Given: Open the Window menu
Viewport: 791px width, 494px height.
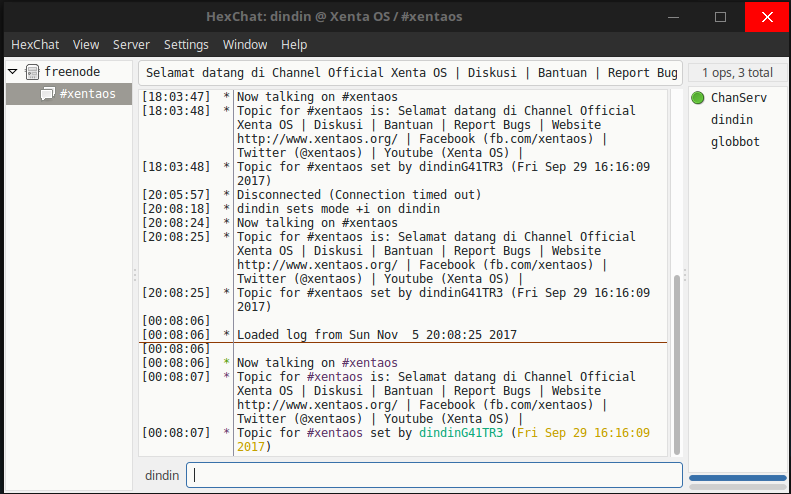Looking at the screenshot, I should pyautogui.click(x=245, y=45).
